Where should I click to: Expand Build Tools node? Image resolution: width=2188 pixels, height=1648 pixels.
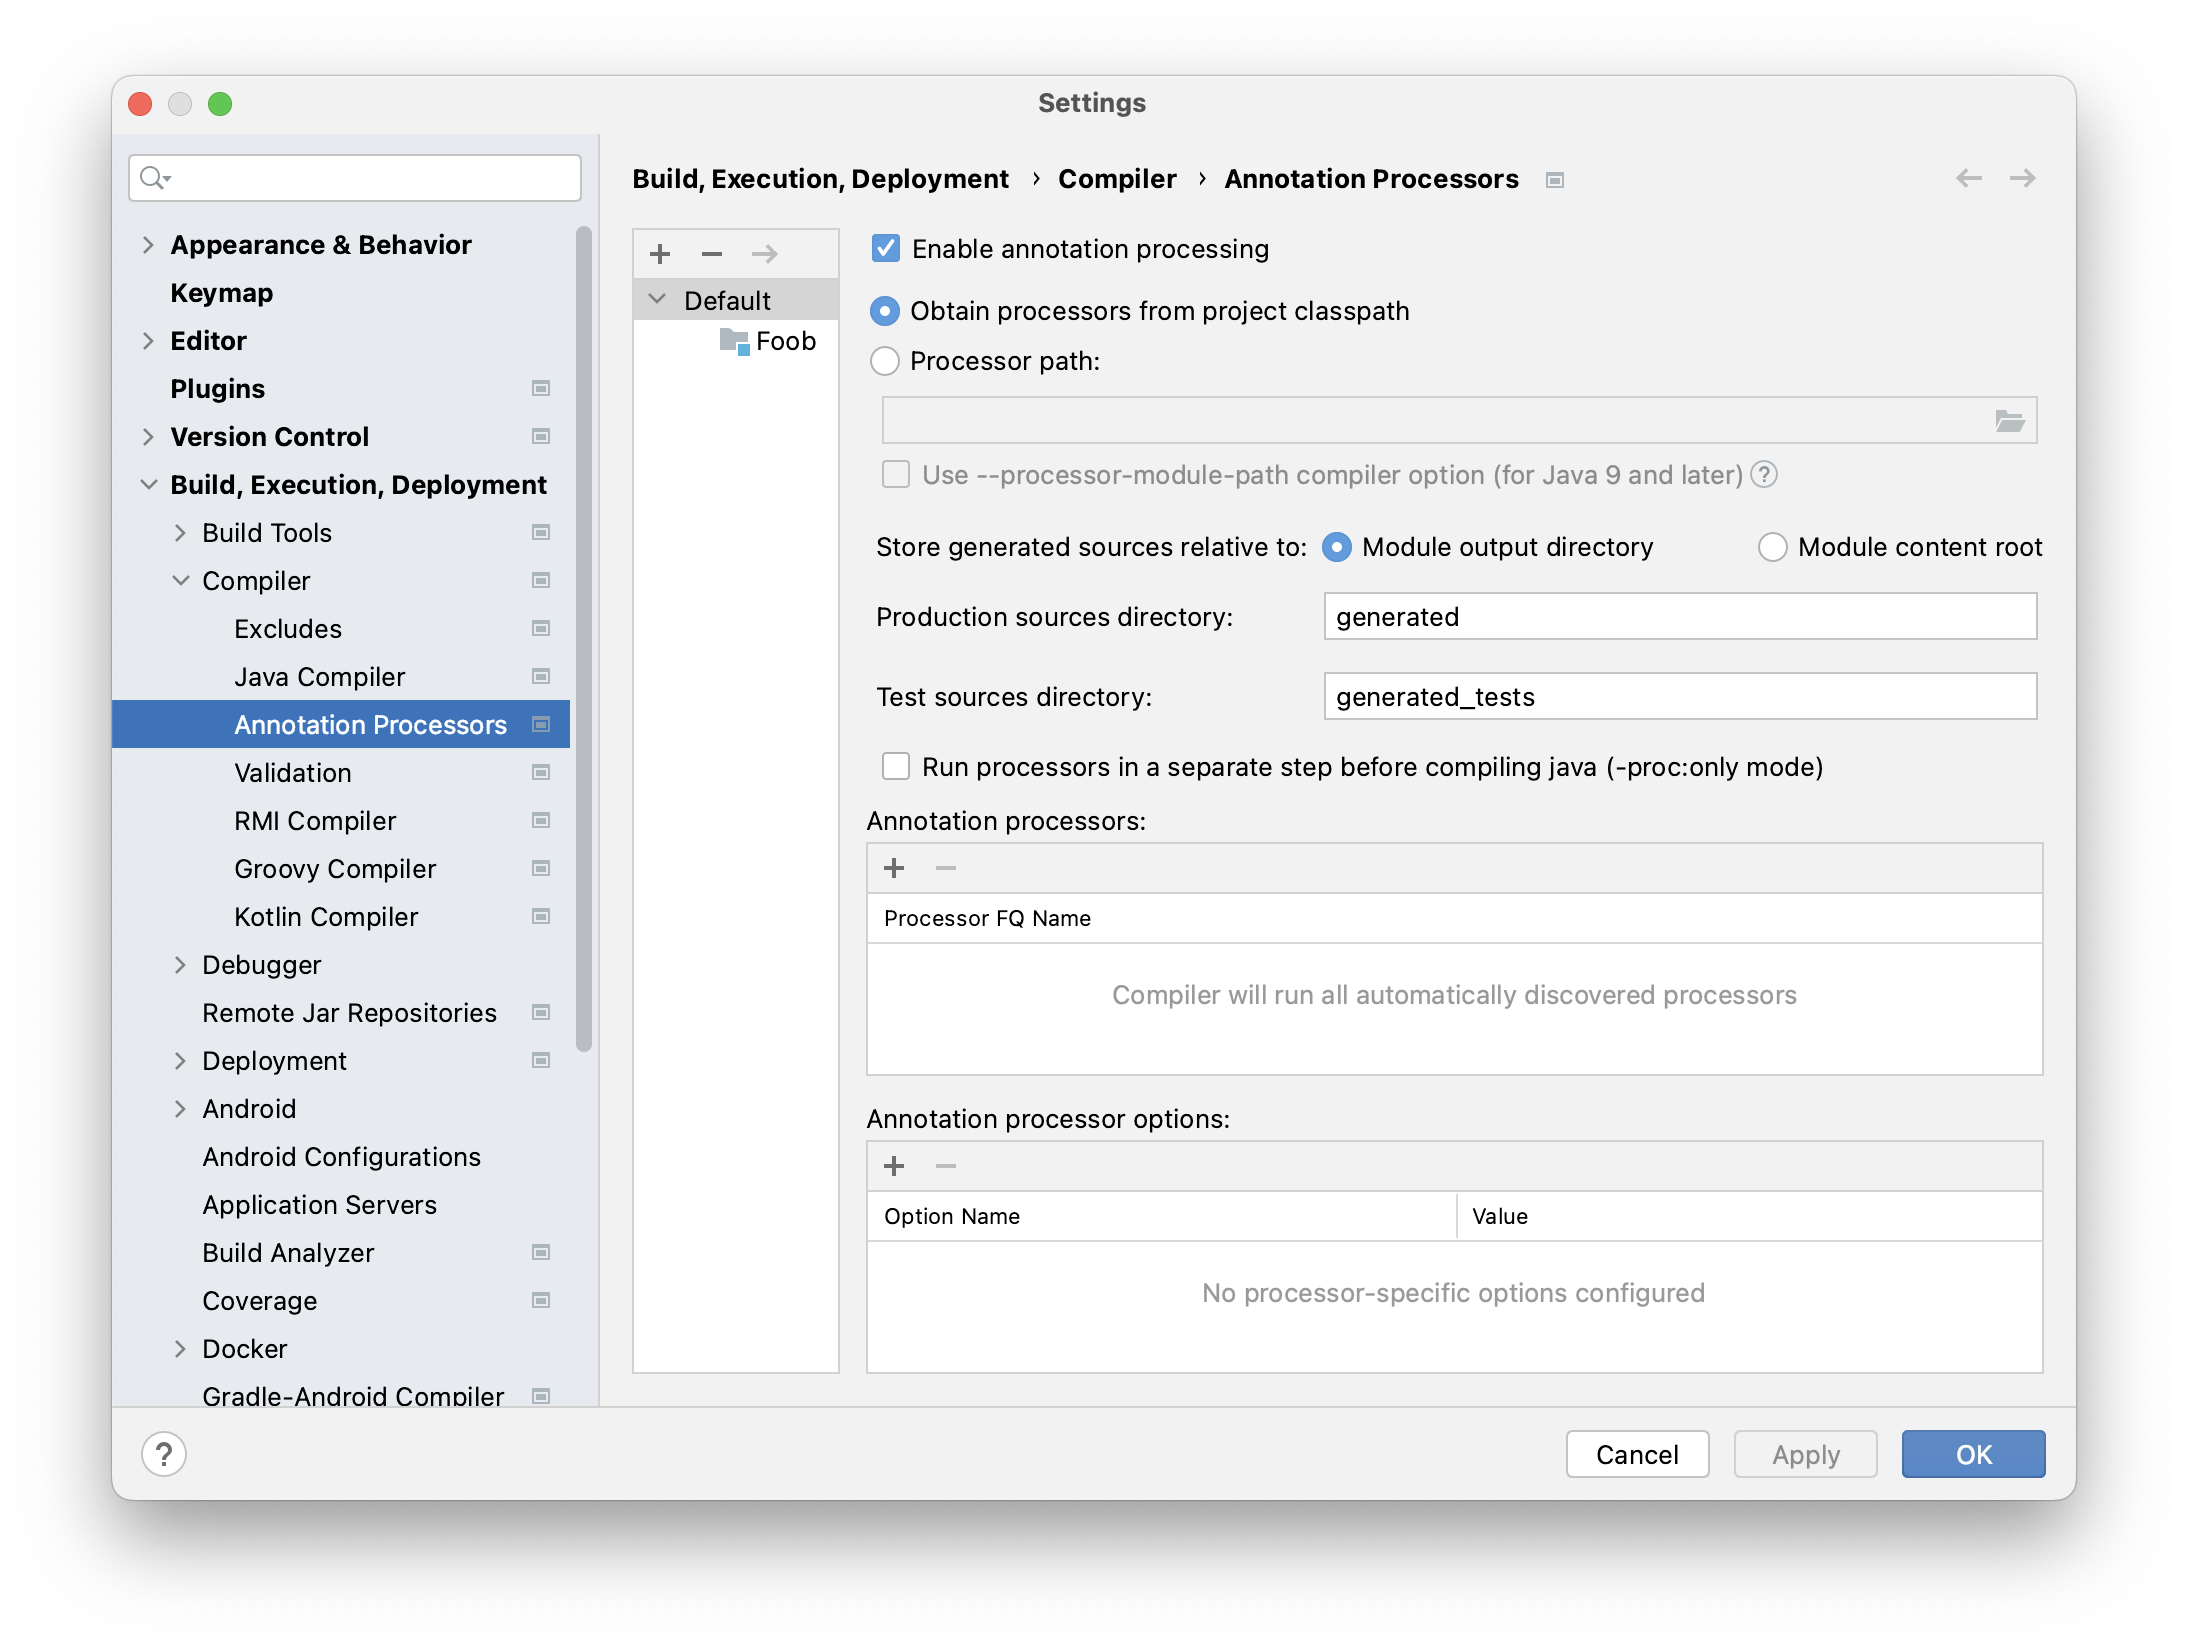click(x=180, y=533)
